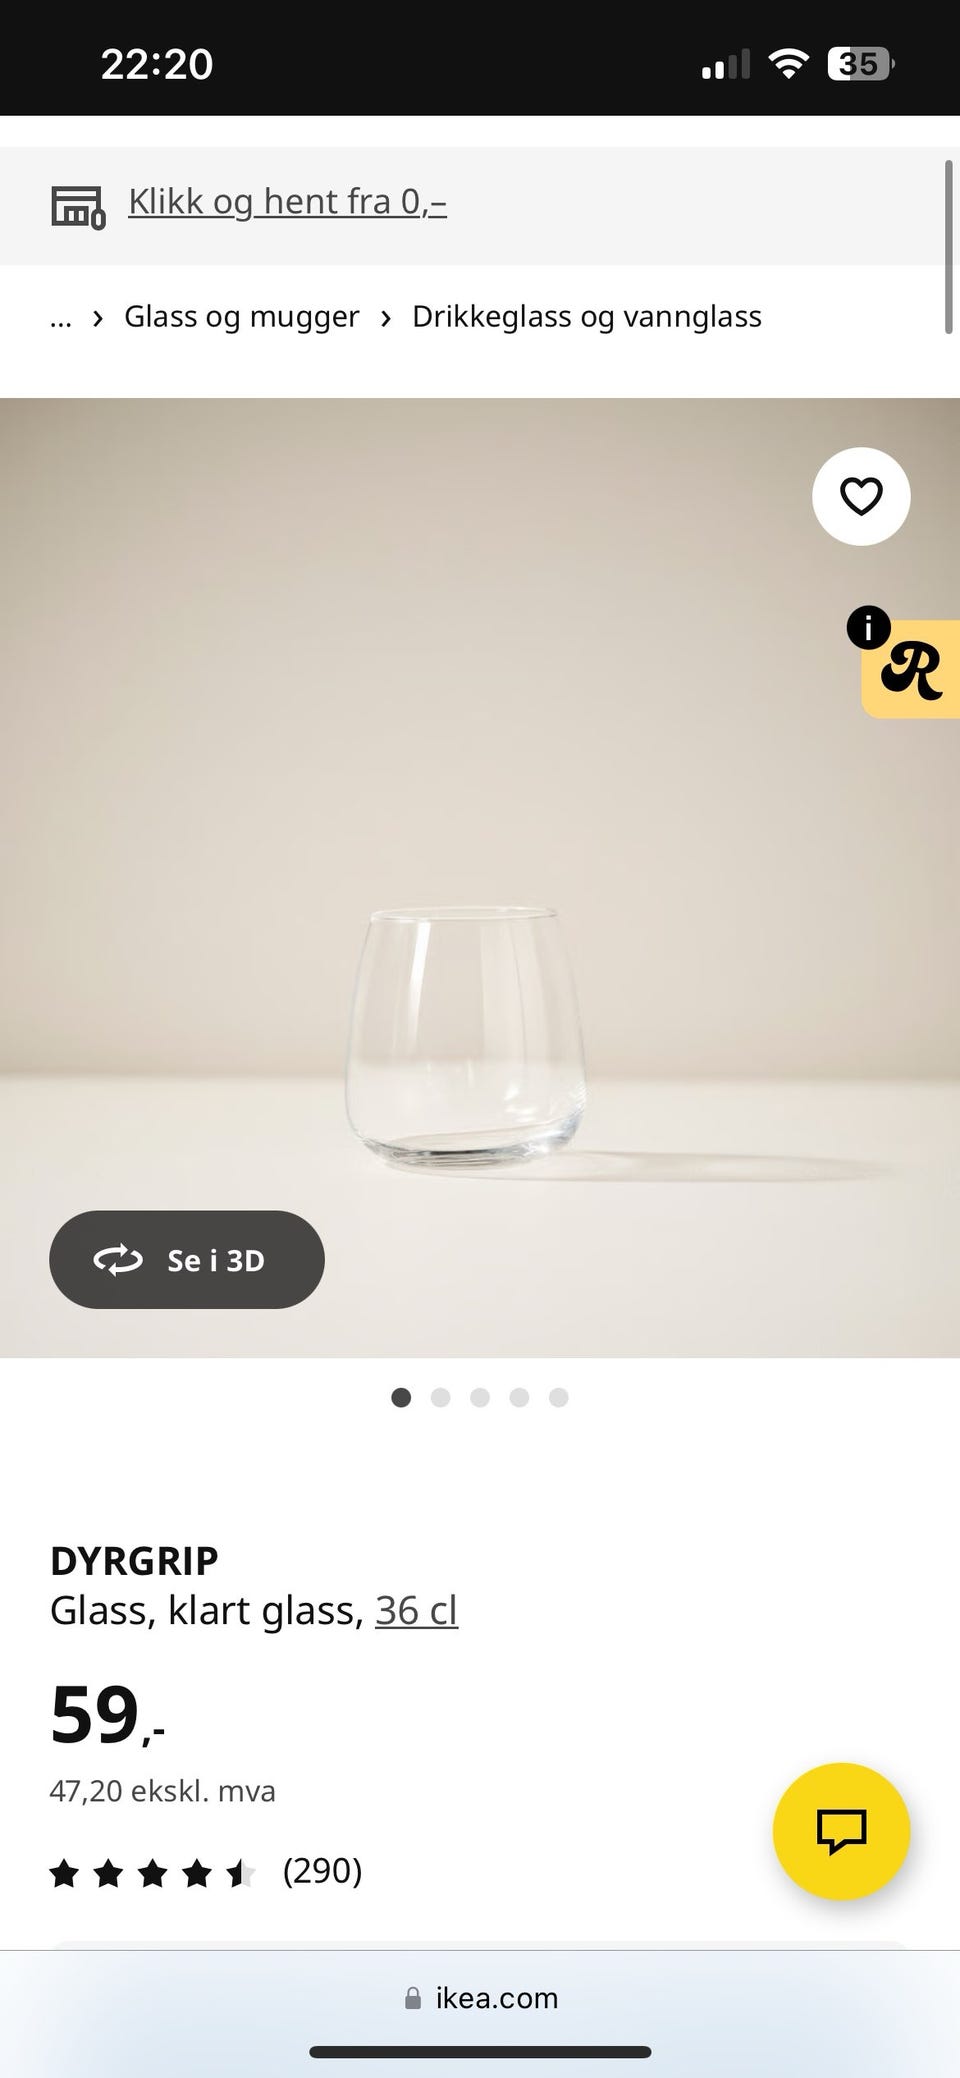The height and width of the screenshot is (2078, 960).
Task: Select the first image carousel dot
Action: pyautogui.click(x=401, y=1397)
